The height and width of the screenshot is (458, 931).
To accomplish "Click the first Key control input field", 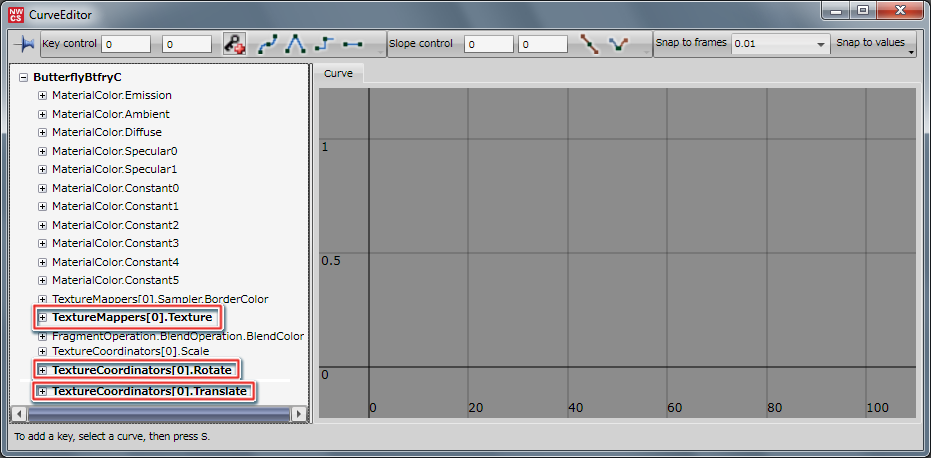I will click(x=125, y=44).
